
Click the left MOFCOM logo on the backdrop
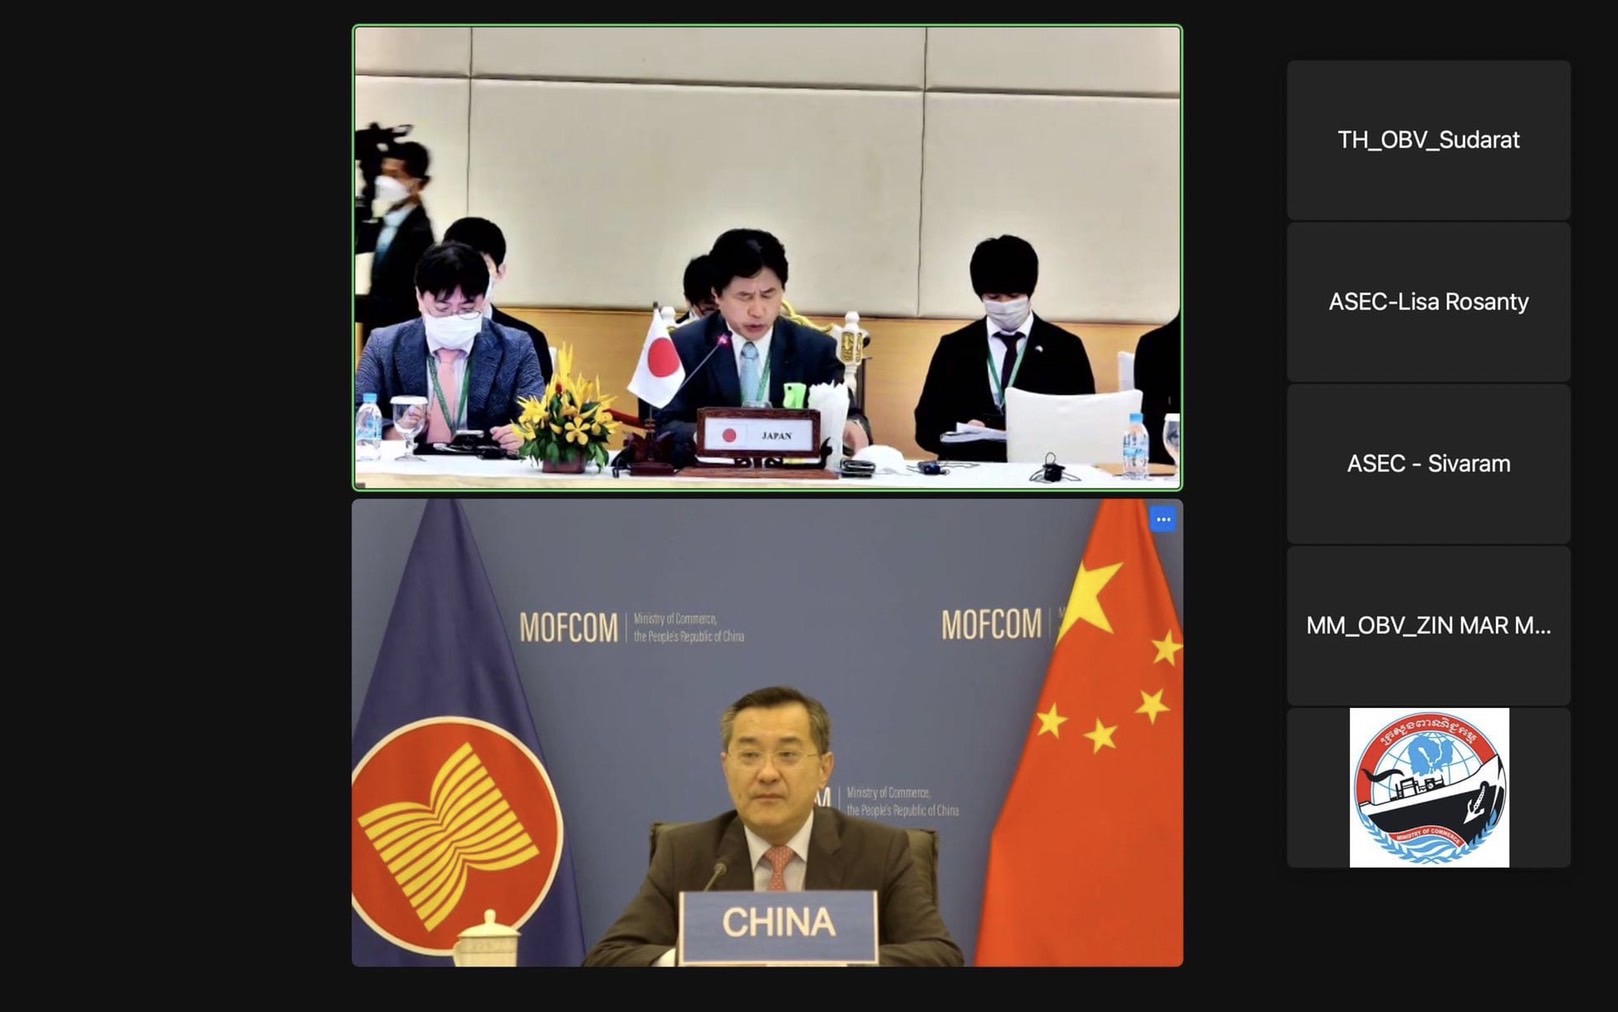point(568,628)
